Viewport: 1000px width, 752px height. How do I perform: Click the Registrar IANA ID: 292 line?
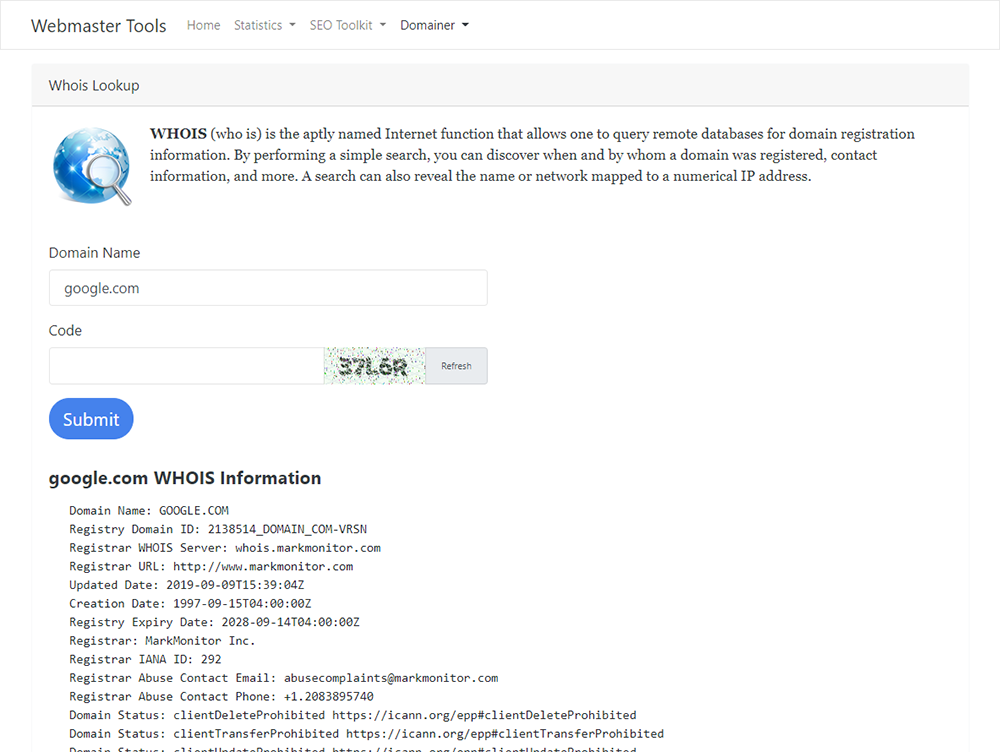(x=145, y=659)
